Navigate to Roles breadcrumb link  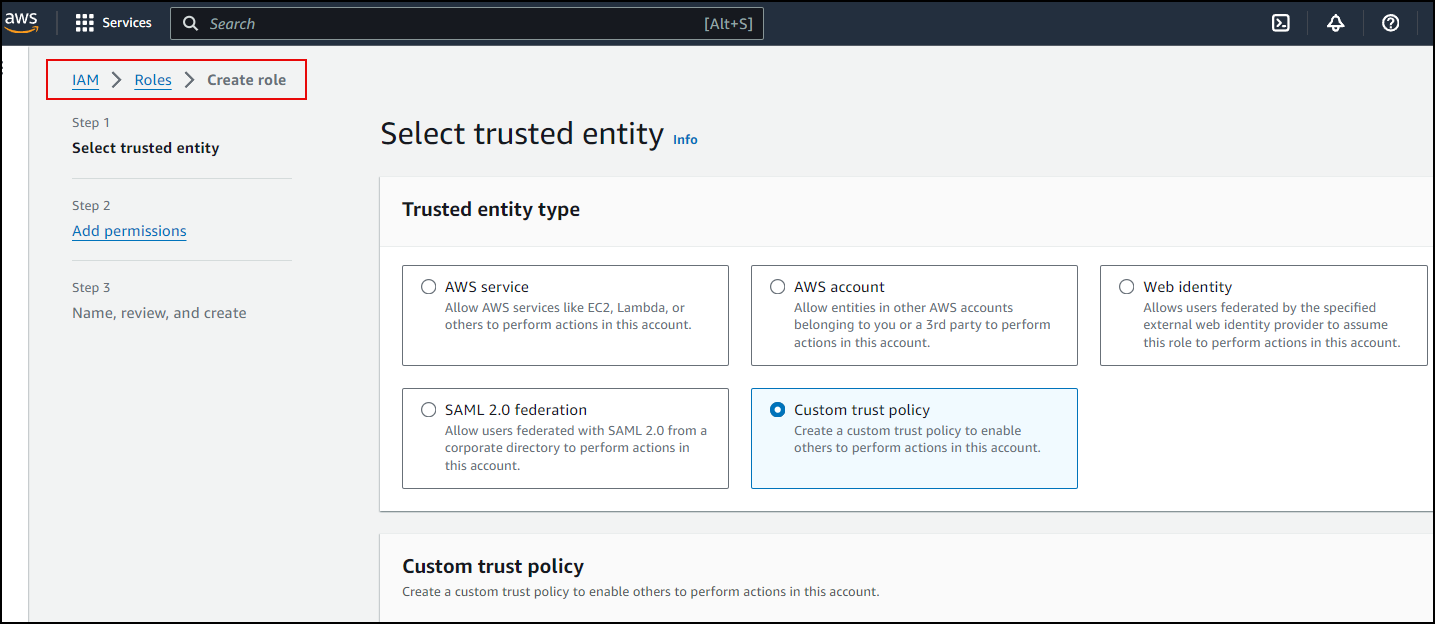[x=153, y=80]
